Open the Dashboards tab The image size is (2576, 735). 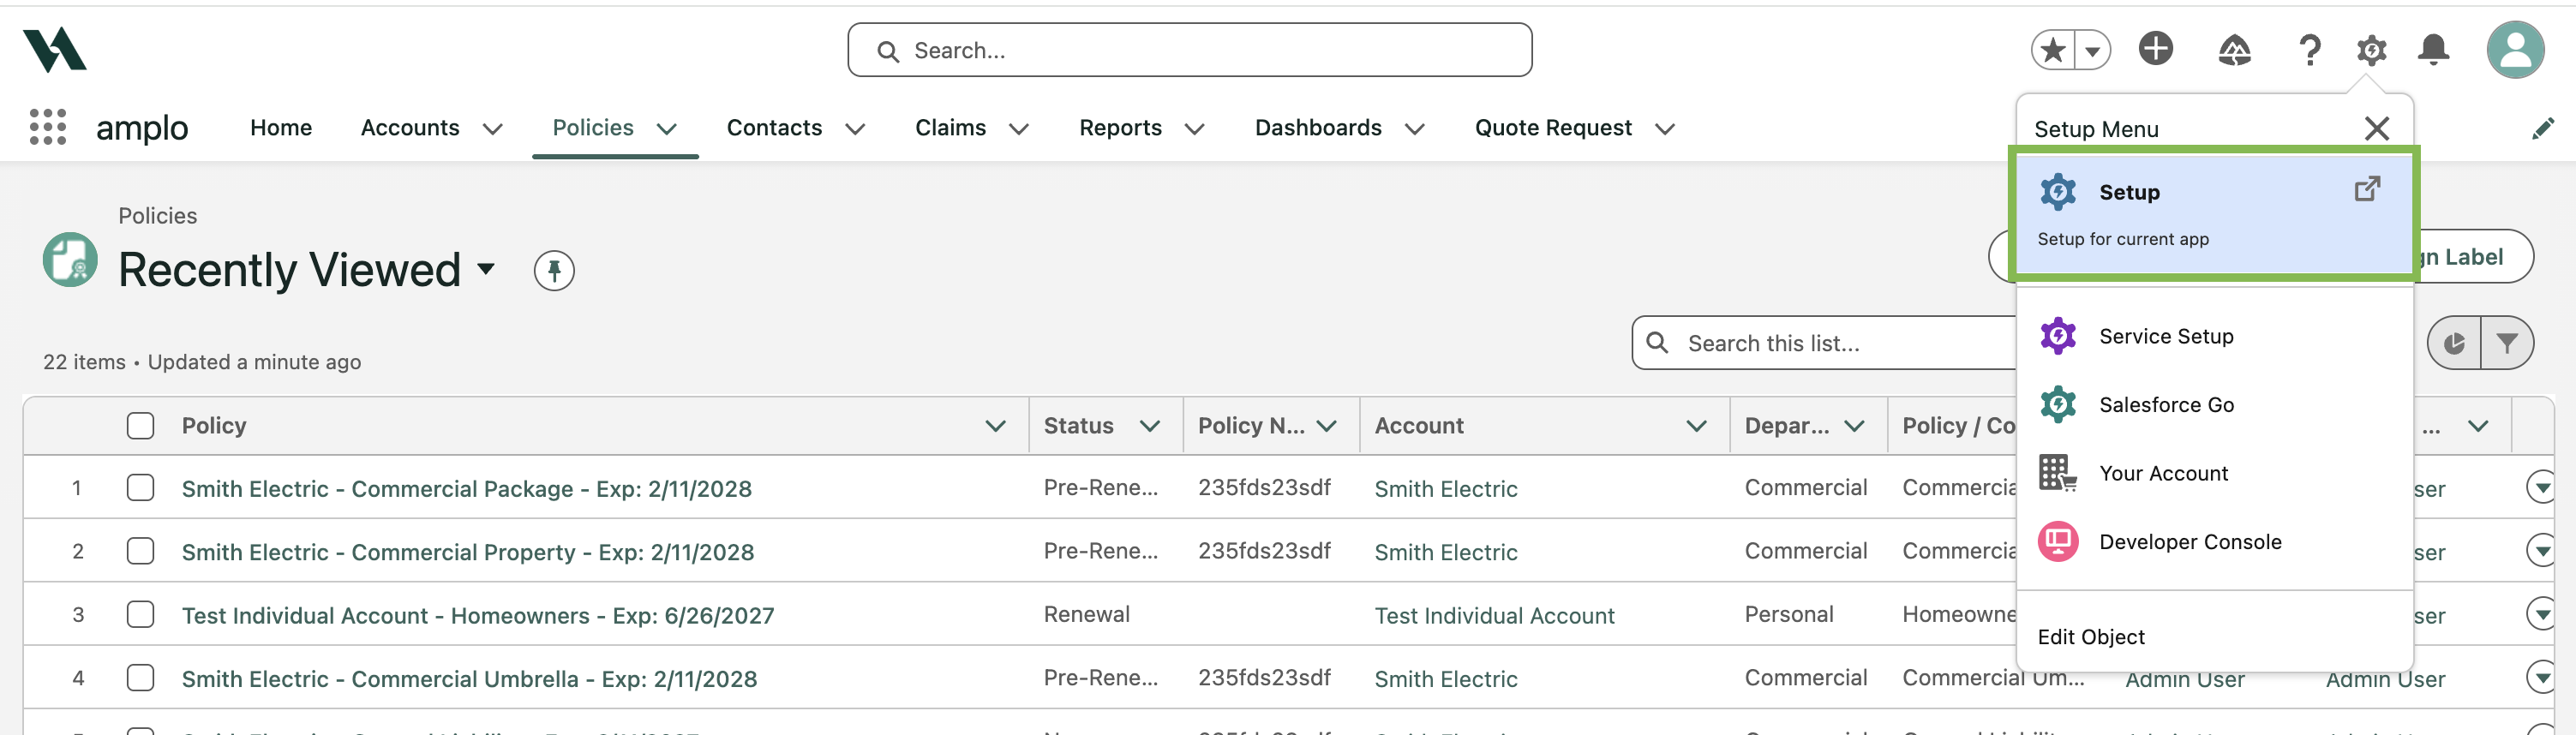point(1318,128)
